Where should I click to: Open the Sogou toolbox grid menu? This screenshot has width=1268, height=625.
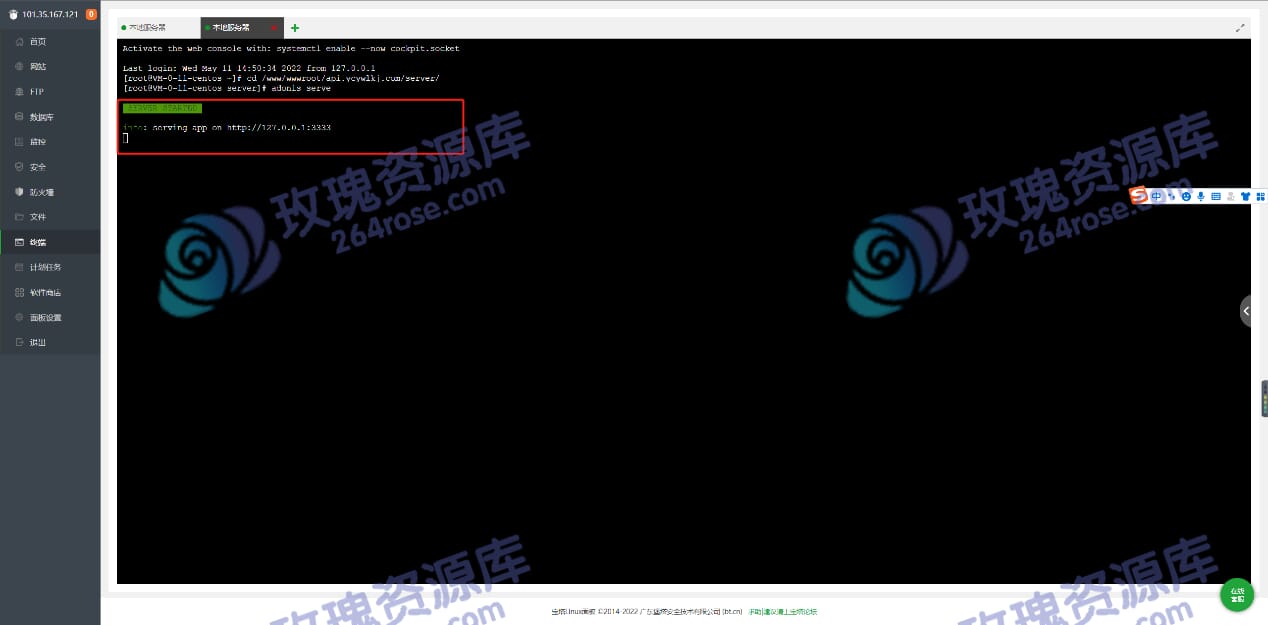click(1261, 196)
